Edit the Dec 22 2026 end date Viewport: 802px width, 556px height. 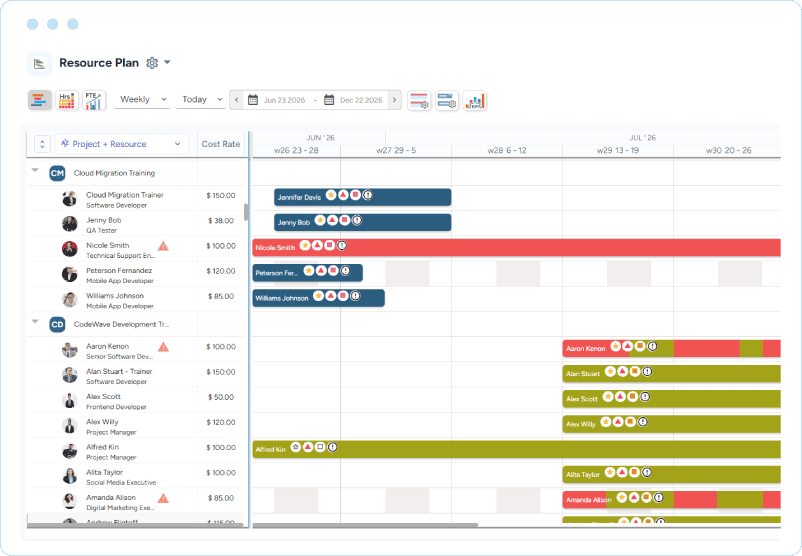(361, 100)
